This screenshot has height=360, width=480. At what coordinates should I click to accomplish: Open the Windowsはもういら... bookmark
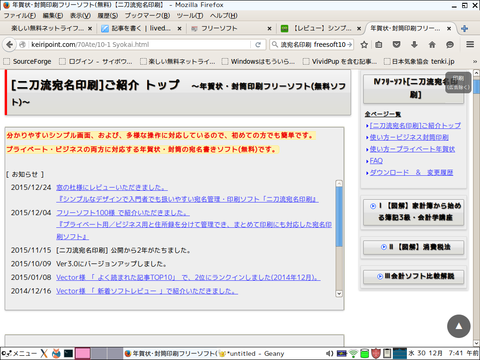259,61
